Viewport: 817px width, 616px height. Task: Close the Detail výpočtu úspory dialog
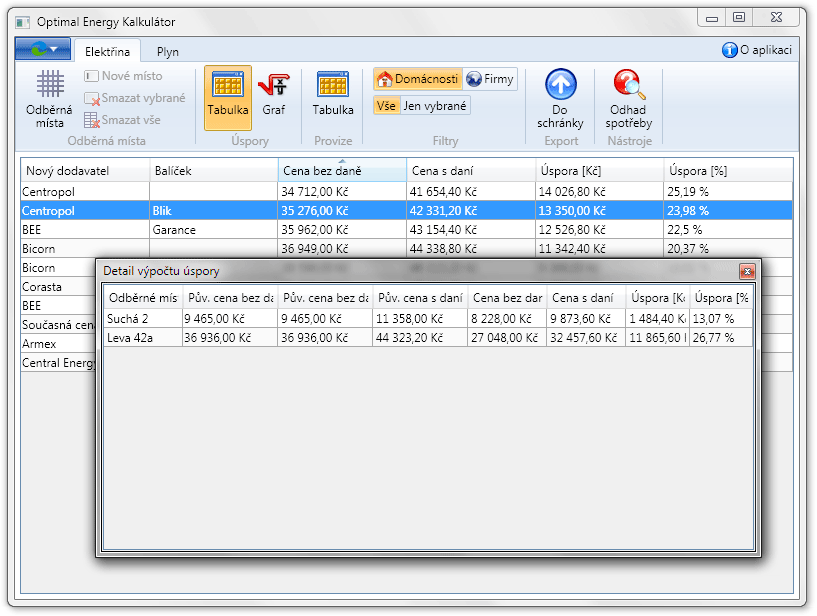coord(746,271)
